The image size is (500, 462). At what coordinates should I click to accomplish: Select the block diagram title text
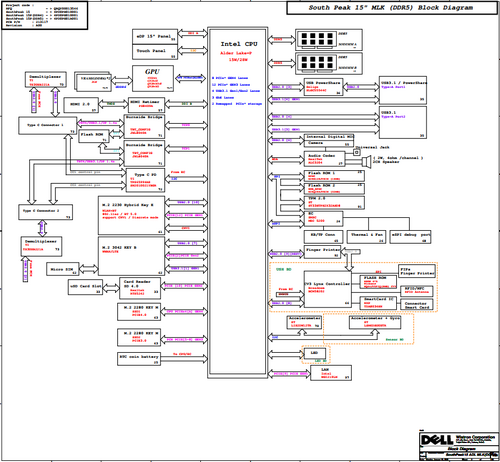390,8
